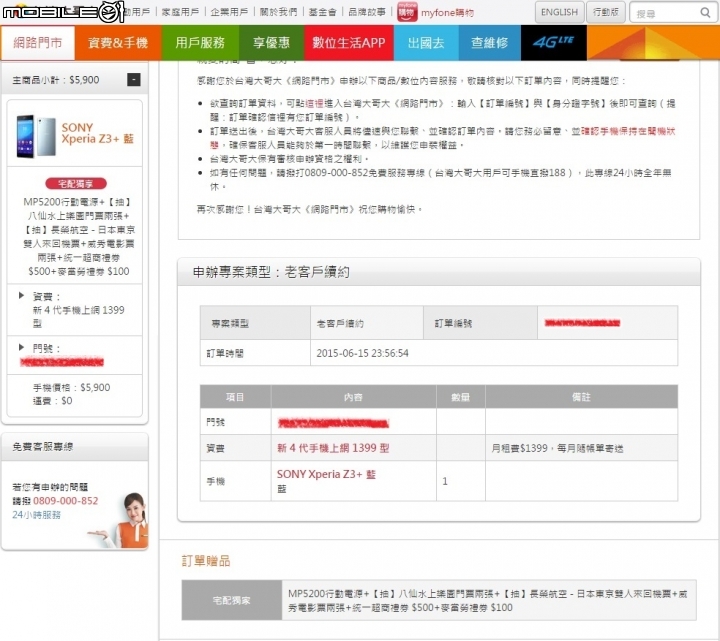Screen dimensions: 720x641
Task: Open 基金會 top link
Action: [x=322, y=12]
